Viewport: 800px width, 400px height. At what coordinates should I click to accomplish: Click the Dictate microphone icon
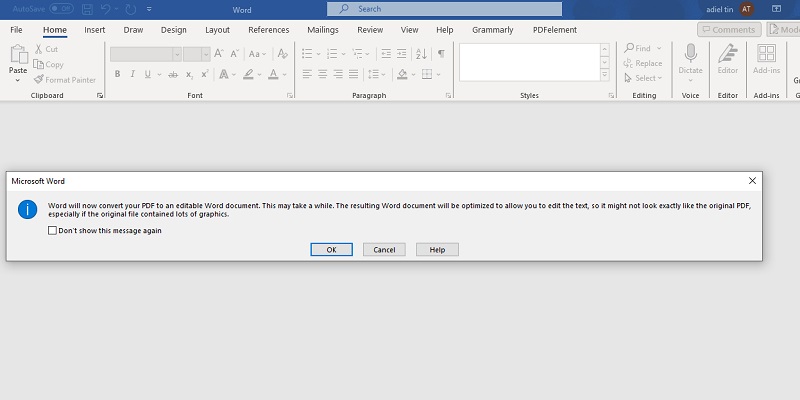[690, 53]
